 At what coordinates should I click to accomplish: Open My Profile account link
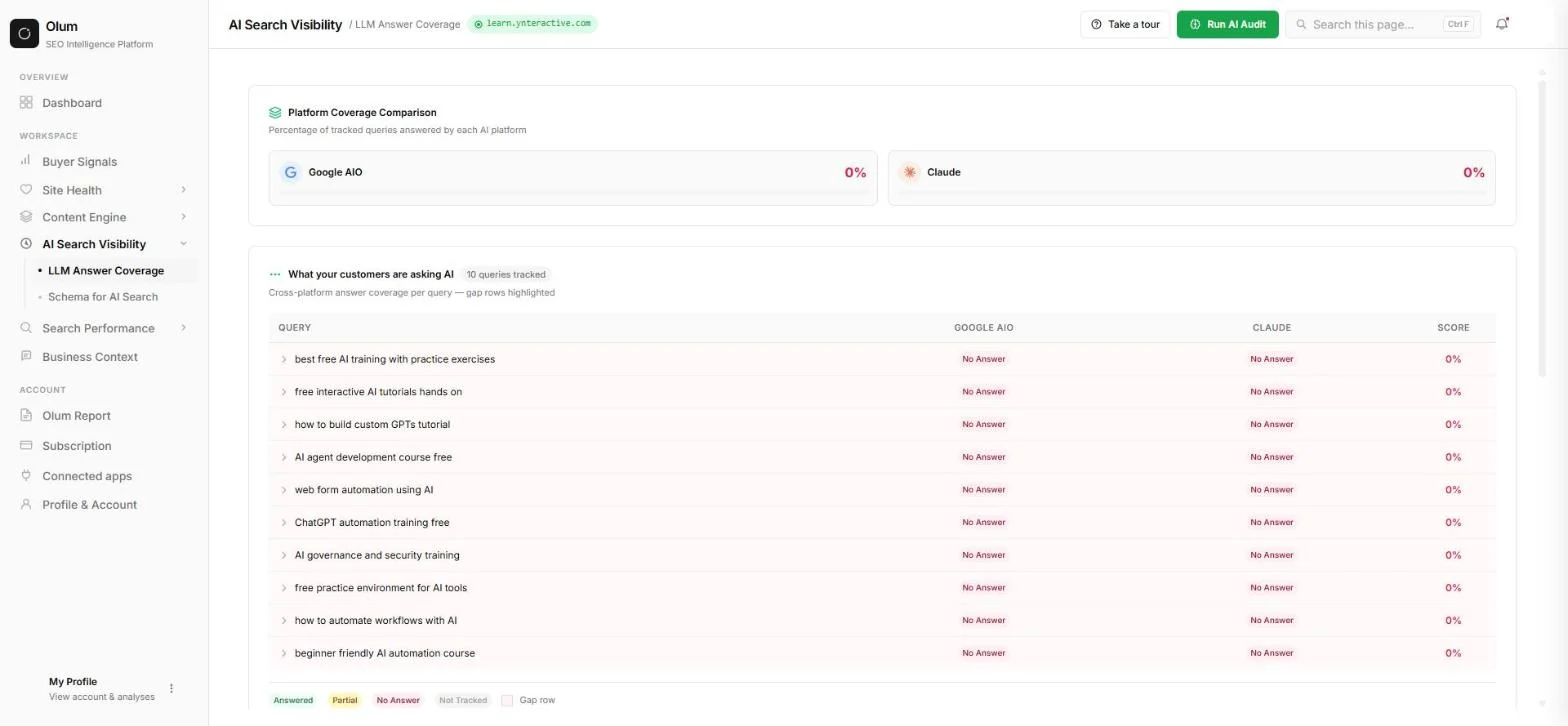pyautogui.click(x=101, y=689)
